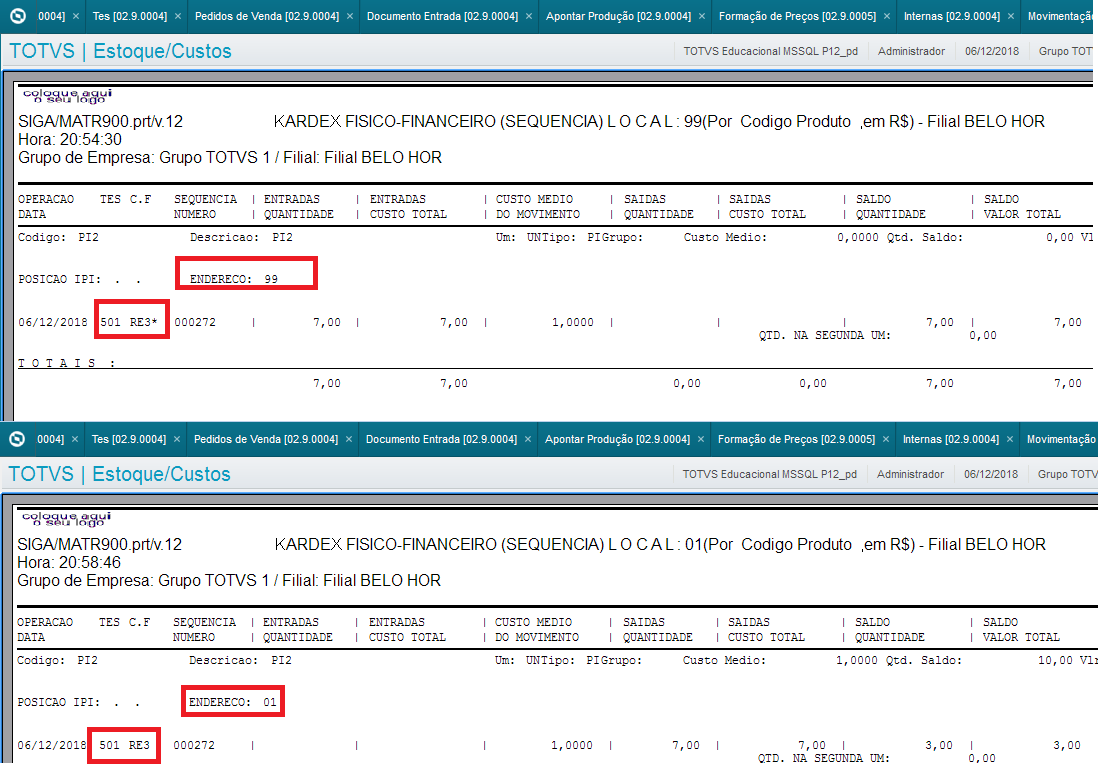The image size is (1100, 764).
Task: Open Pedidos de Venda tab in the LOCAL 01 screen
Action: [x=266, y=439]
